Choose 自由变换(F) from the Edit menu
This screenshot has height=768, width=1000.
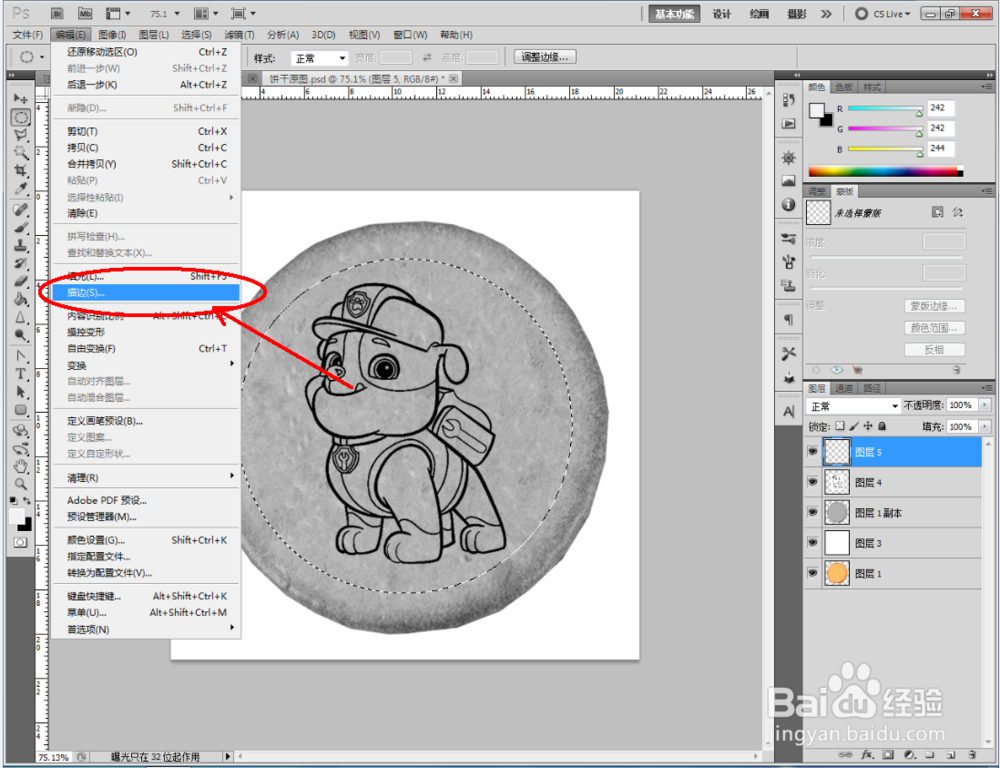tap(145, 349)
